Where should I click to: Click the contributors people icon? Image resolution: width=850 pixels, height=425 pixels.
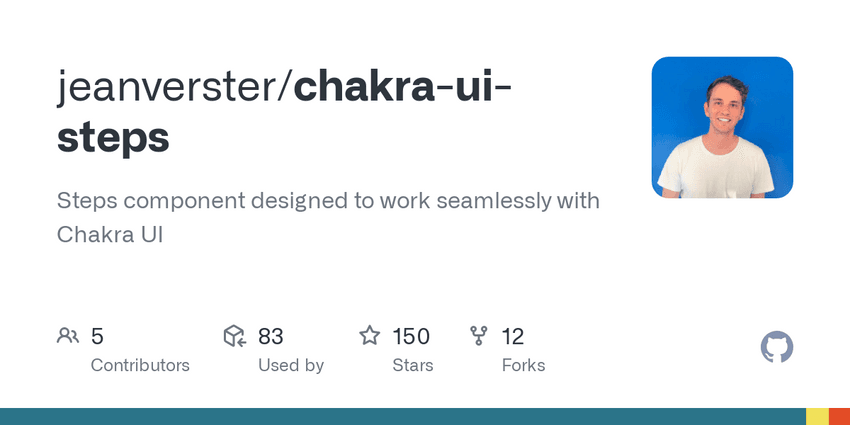(68, 336)
